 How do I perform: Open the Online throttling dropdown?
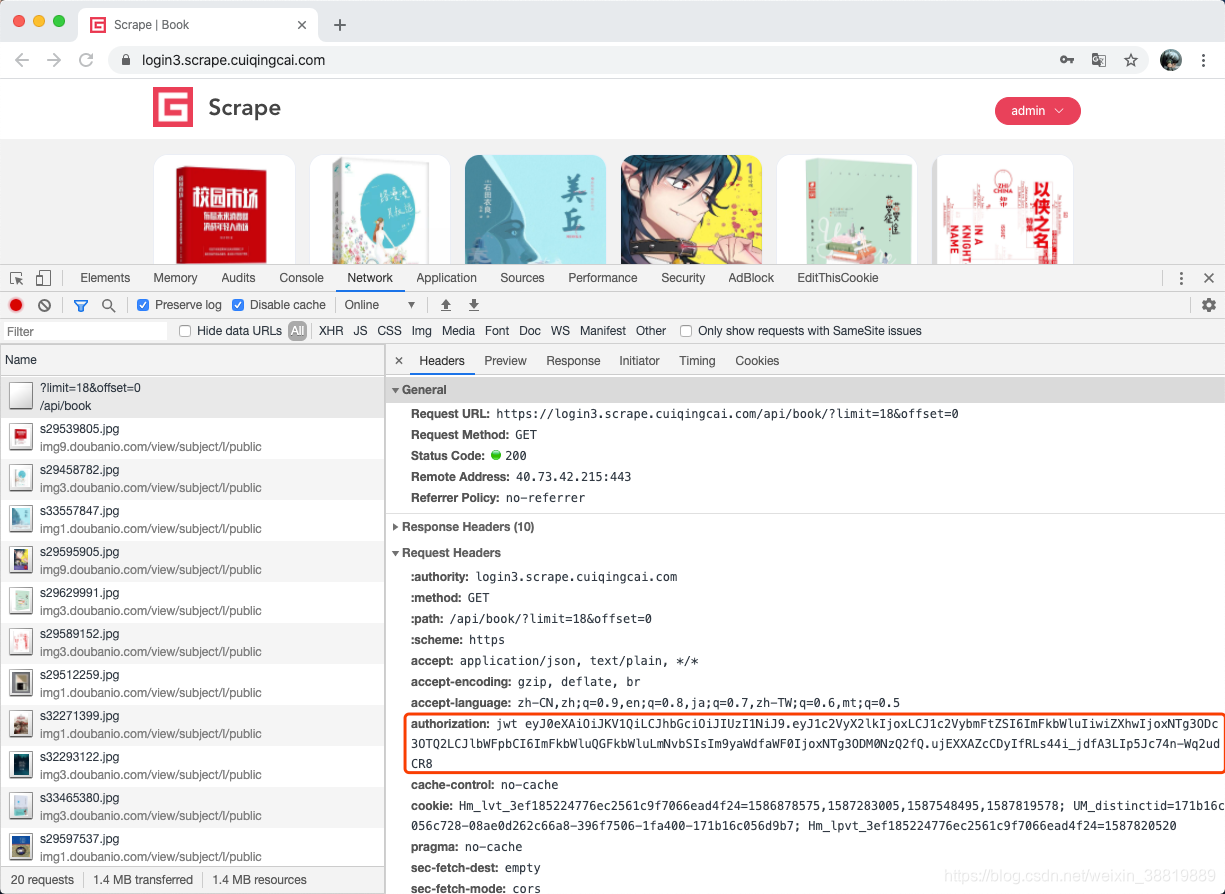[379, 305]
